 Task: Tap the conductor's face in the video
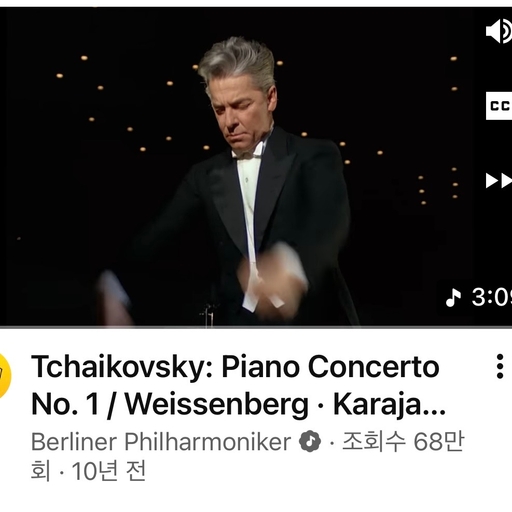(238, 113)
